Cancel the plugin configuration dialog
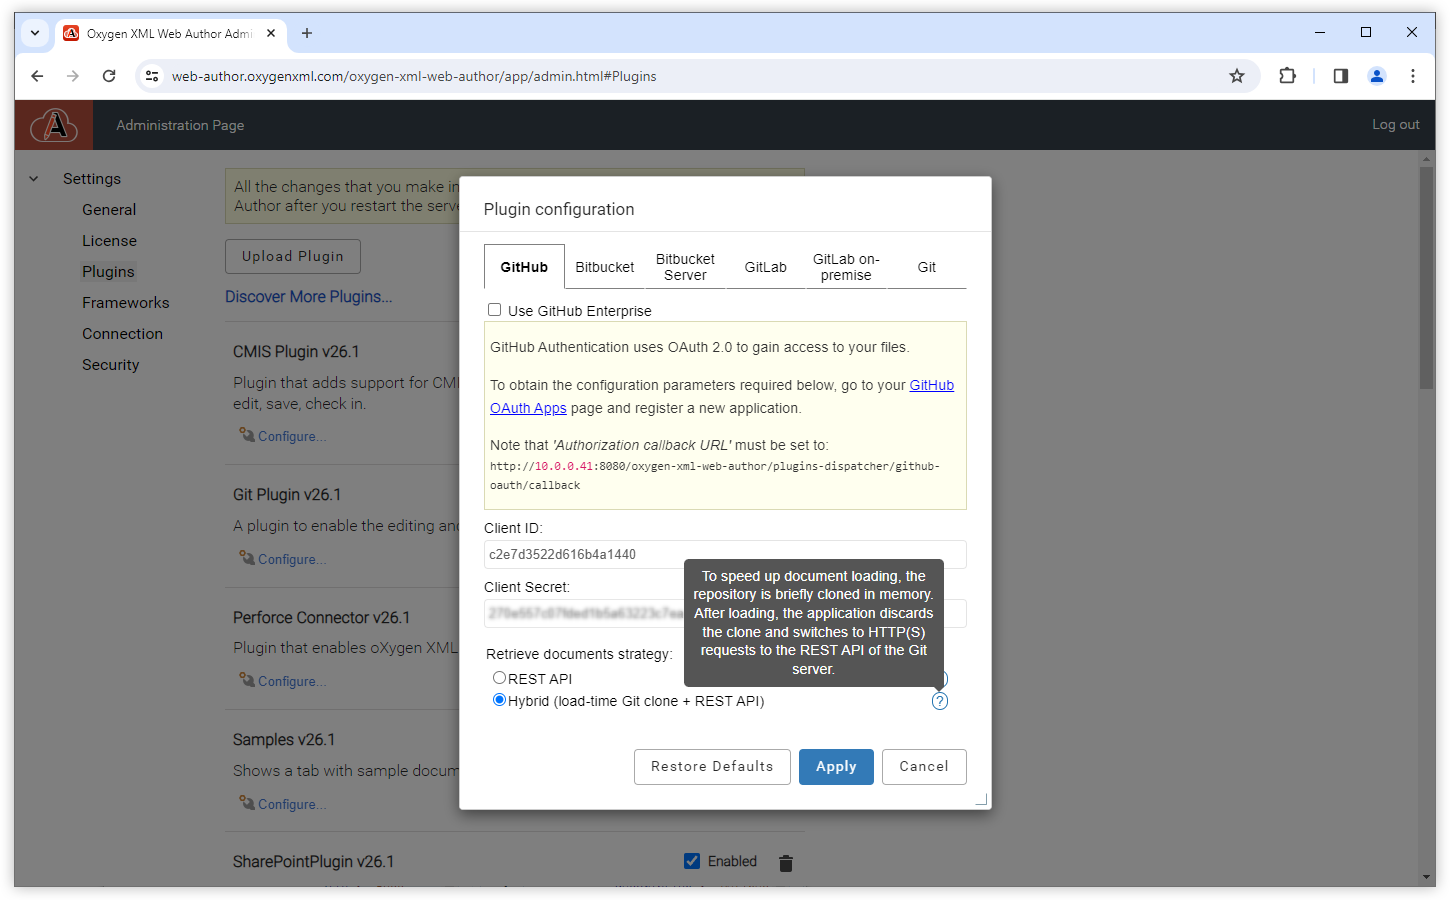The width and height of the screenshot is (1450, 900). click(924, 767)
